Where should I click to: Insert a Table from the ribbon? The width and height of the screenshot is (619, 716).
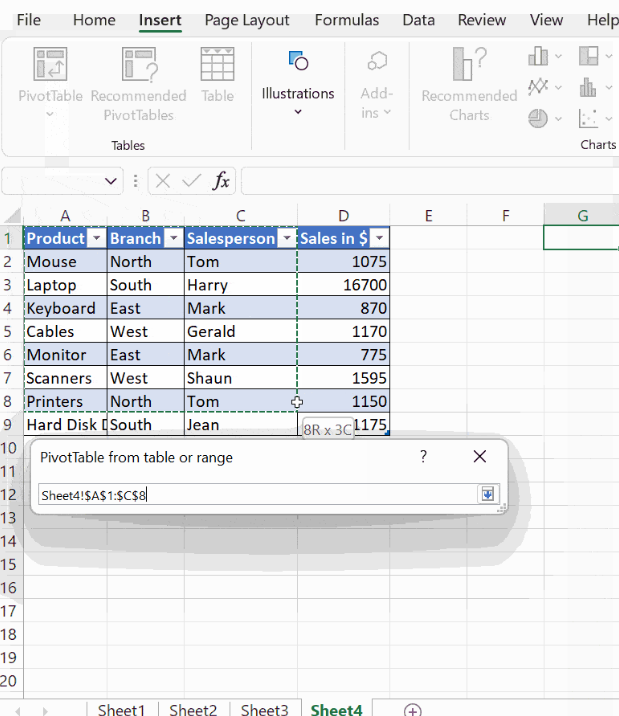pos(217,66)
